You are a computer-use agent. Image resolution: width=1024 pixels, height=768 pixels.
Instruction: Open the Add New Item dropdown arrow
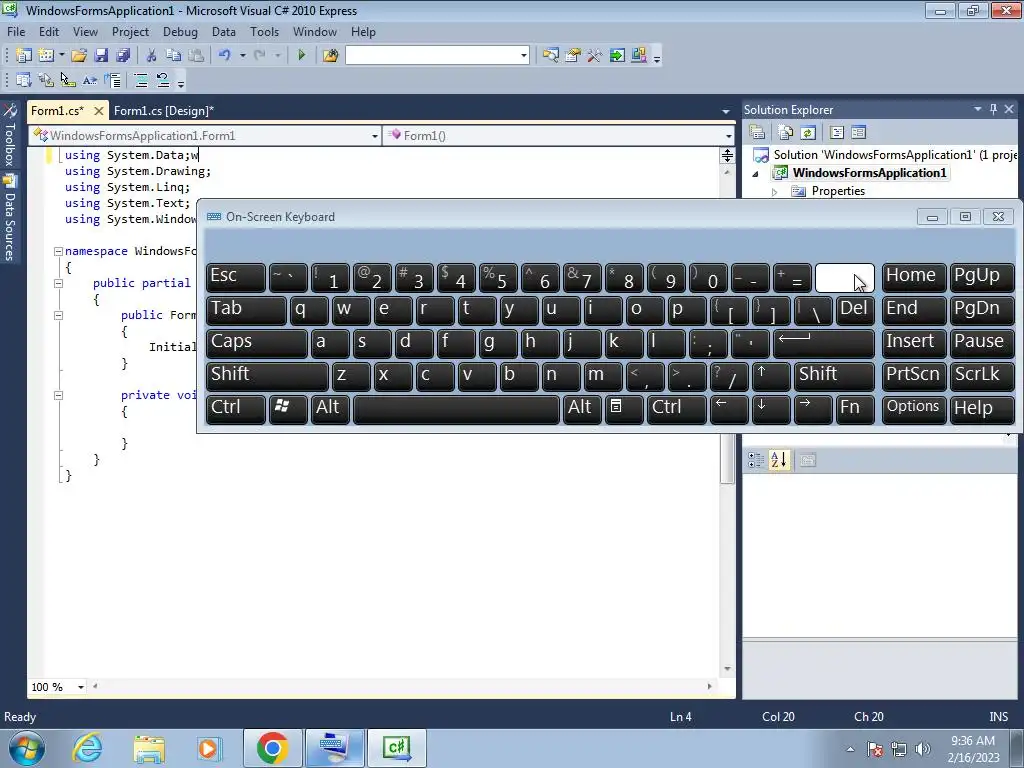(x=62, y=56)
